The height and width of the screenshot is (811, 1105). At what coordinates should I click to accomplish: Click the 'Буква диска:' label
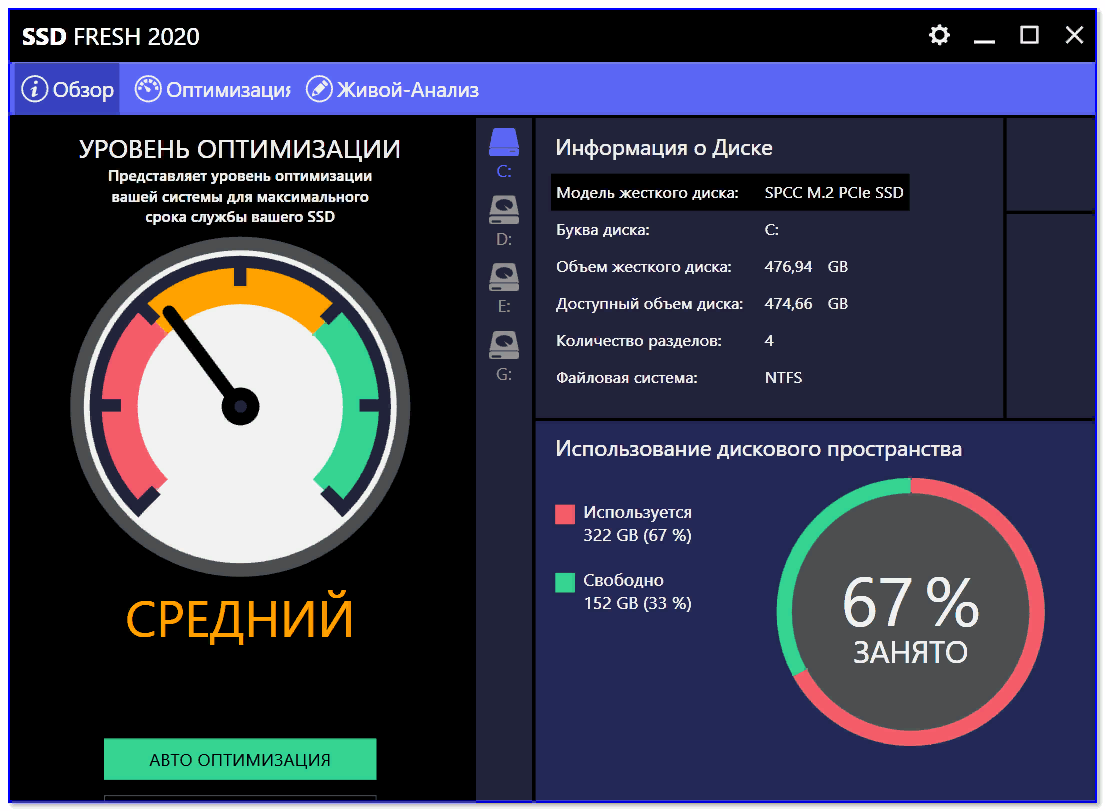click(603, 230)
